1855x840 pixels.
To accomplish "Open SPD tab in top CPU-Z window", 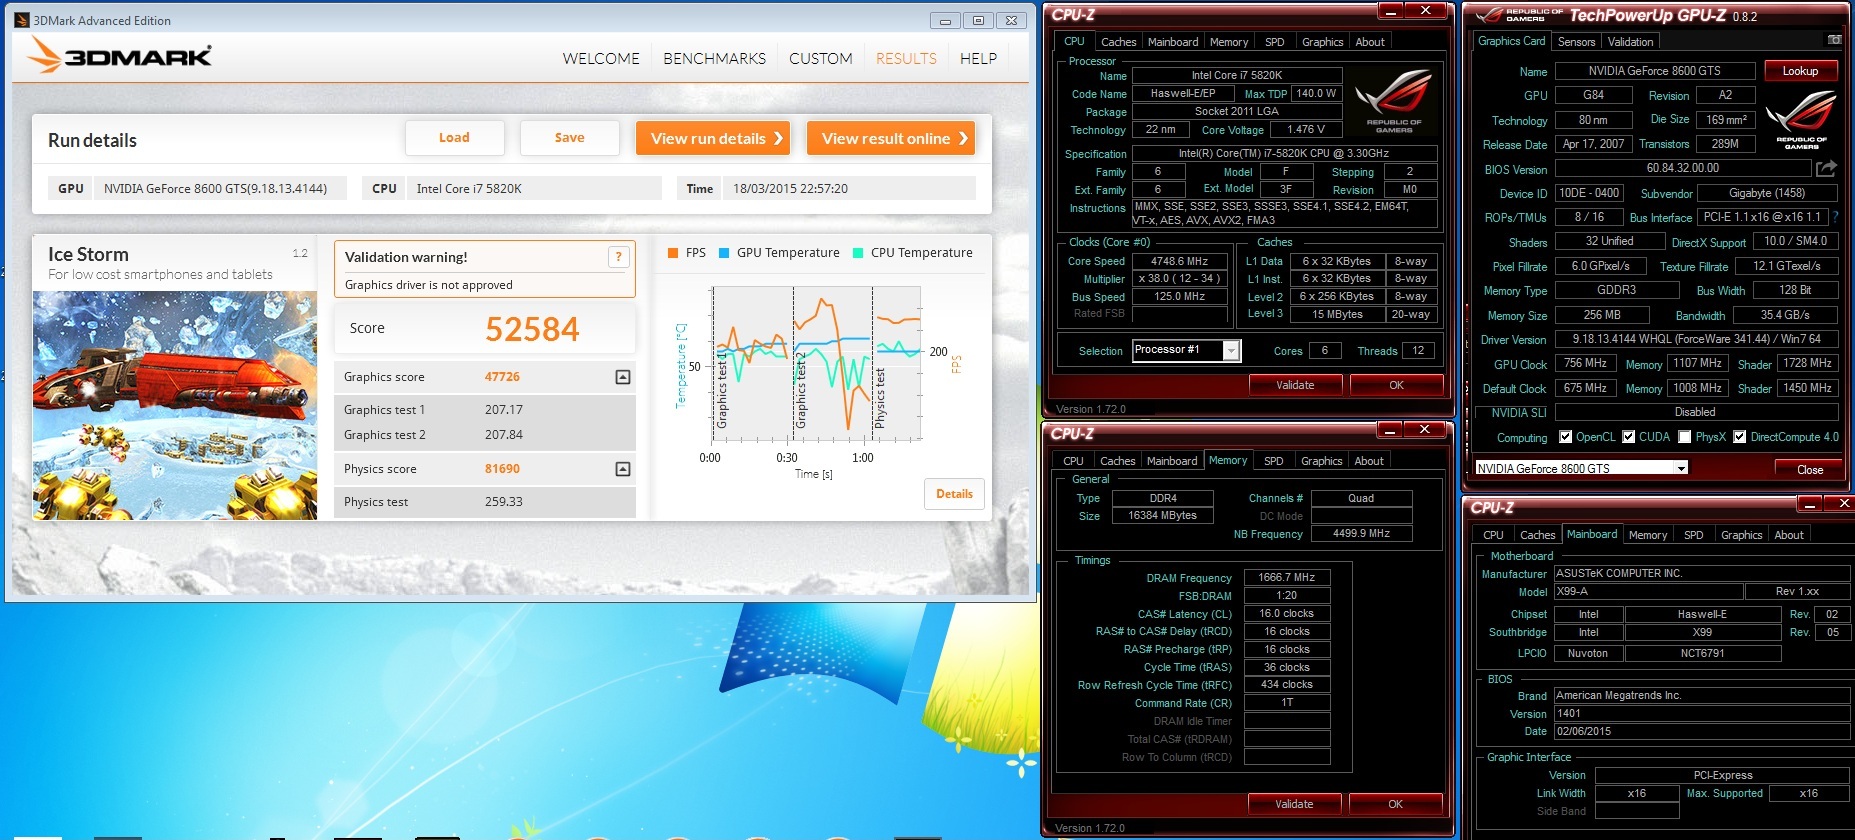I will coord(1274,42).
